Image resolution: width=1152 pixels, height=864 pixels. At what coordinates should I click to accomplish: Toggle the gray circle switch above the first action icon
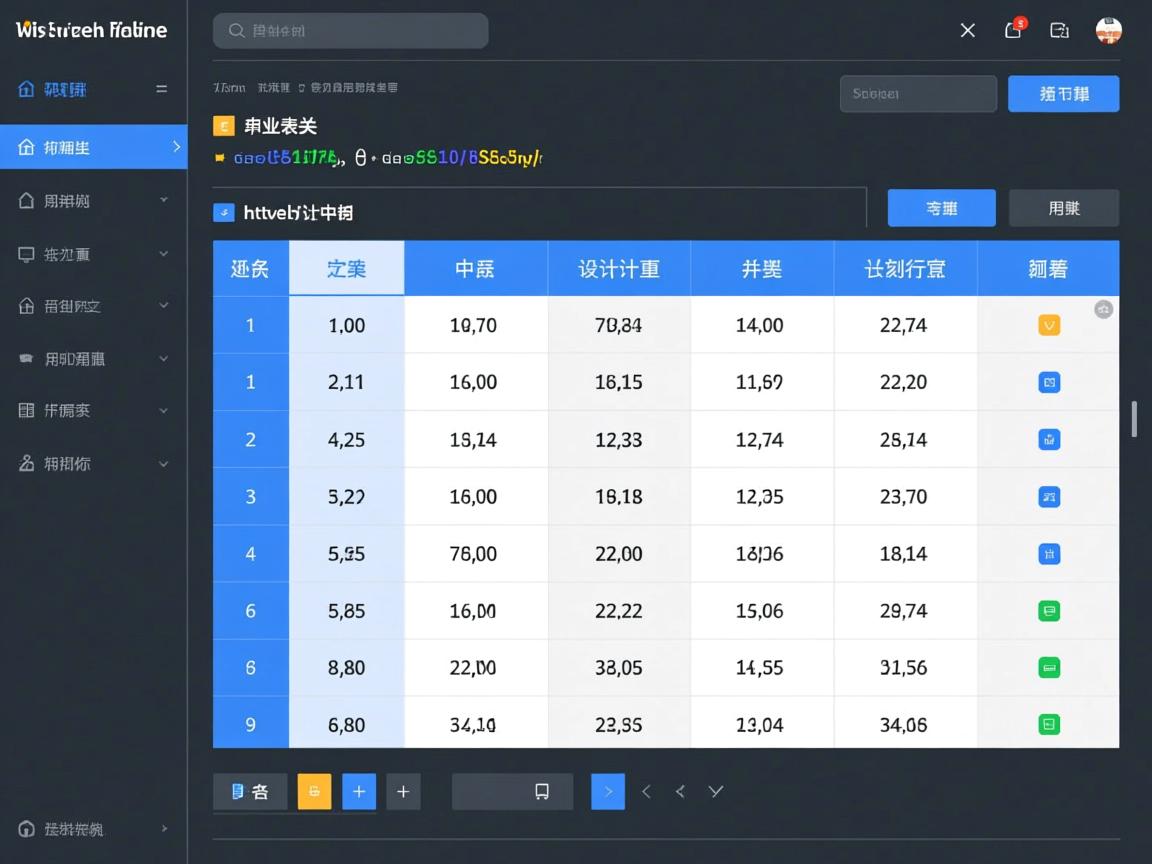tap(1104, 310)
